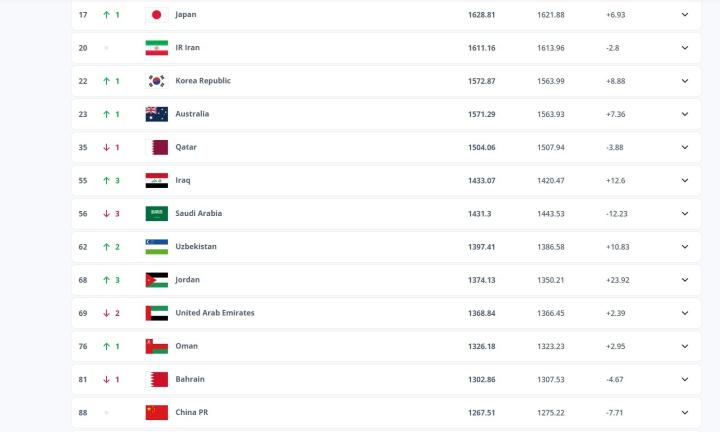The height and width of the screenshot is (432, 720).
Task: Open the Korea Republic team link
Action: 202,81
